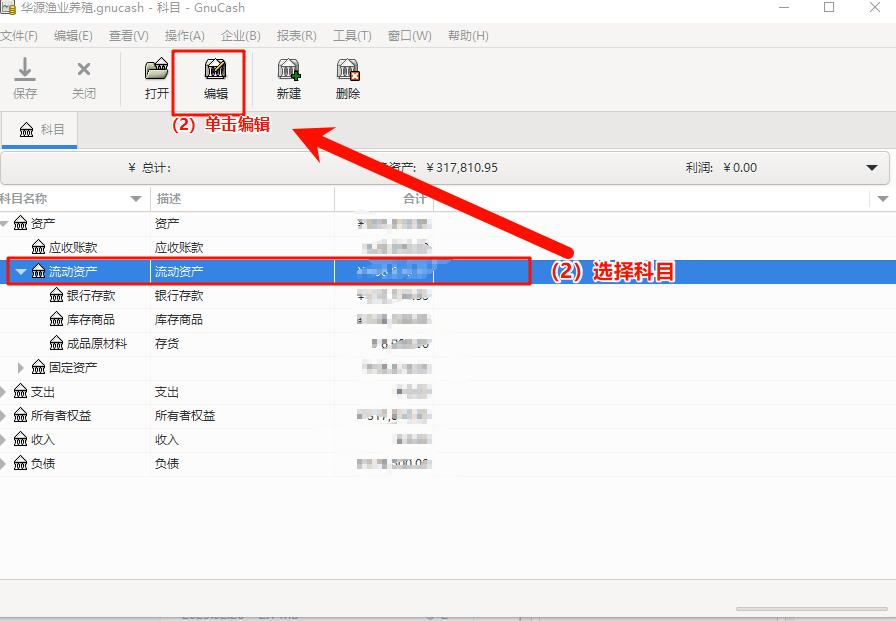Click the icon beside 支出 account name
896x621 pixels.
pyautogui.click(x=21, y=391)
